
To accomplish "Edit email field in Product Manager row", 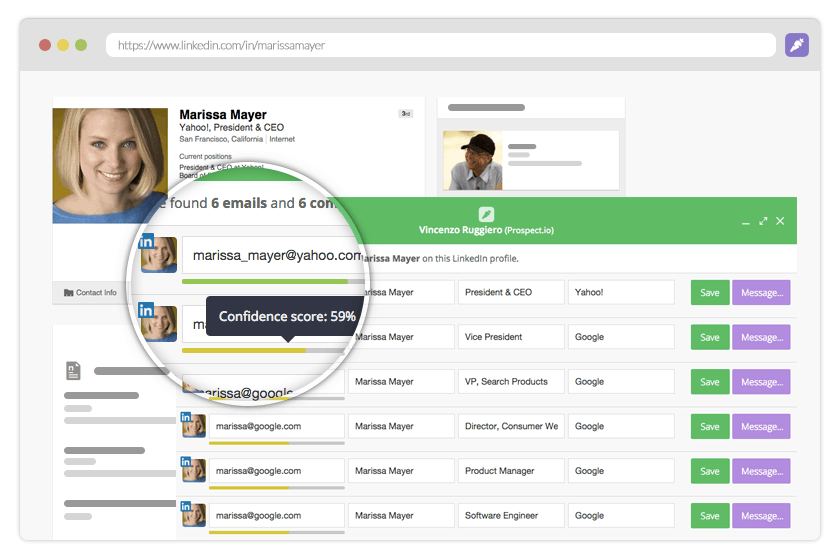I will (x=276, y=471).
